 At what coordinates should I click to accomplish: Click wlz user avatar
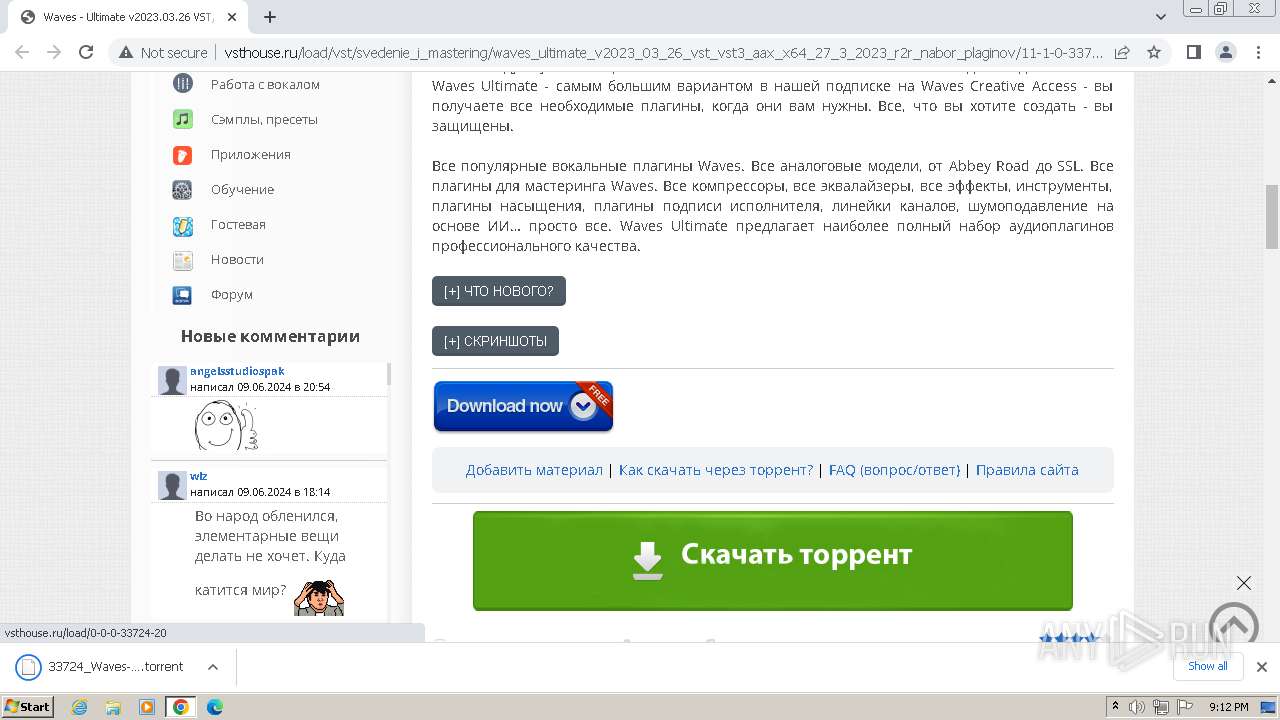tap(172, 485)
